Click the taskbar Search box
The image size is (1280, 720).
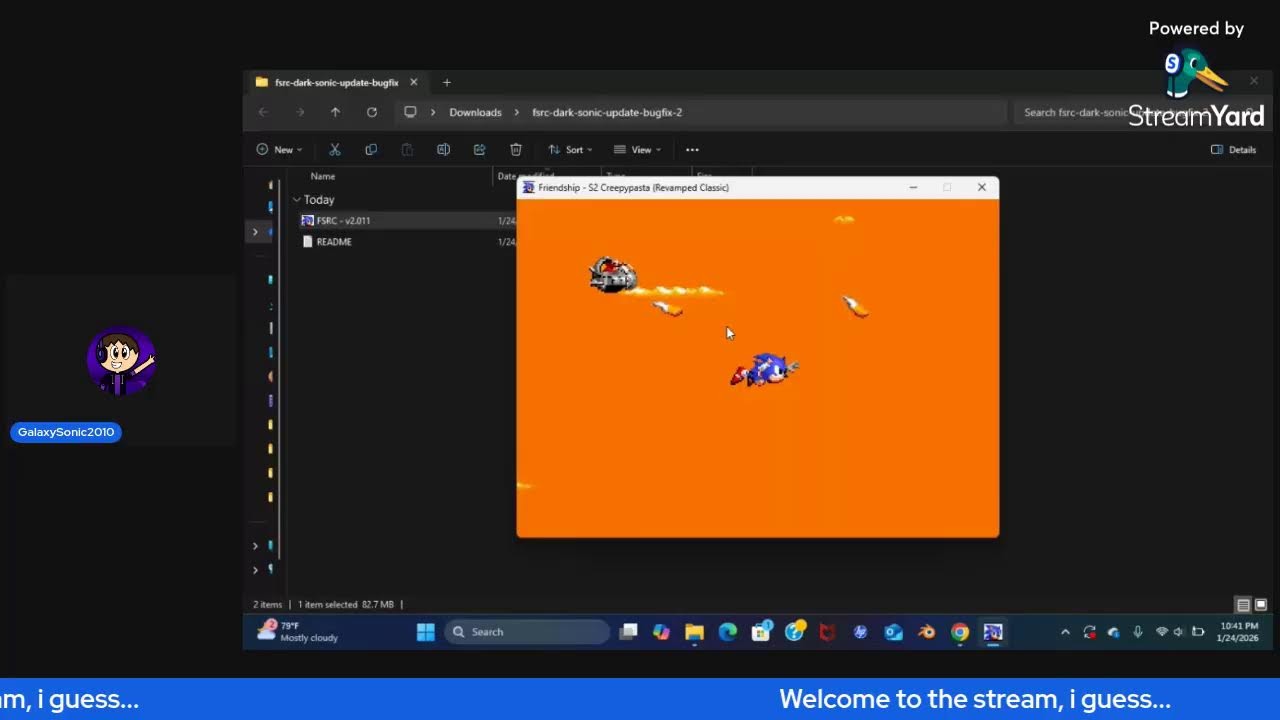(527, 632)
